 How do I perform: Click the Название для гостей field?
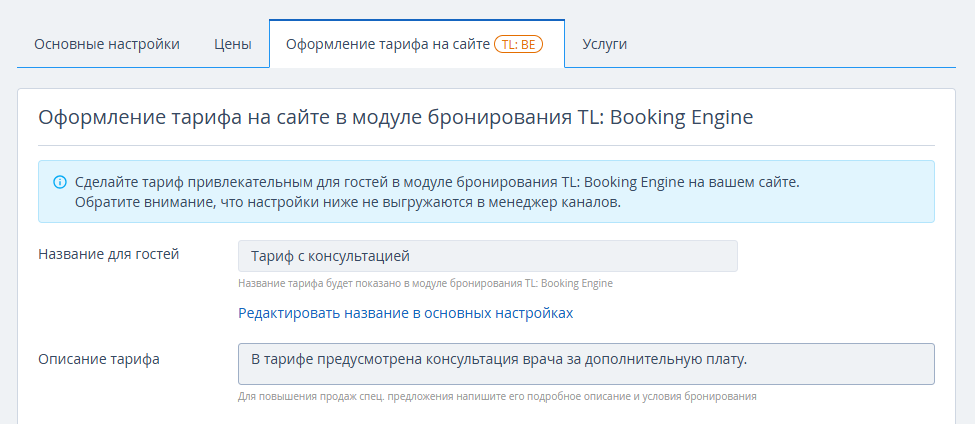[x=488, y=256]
